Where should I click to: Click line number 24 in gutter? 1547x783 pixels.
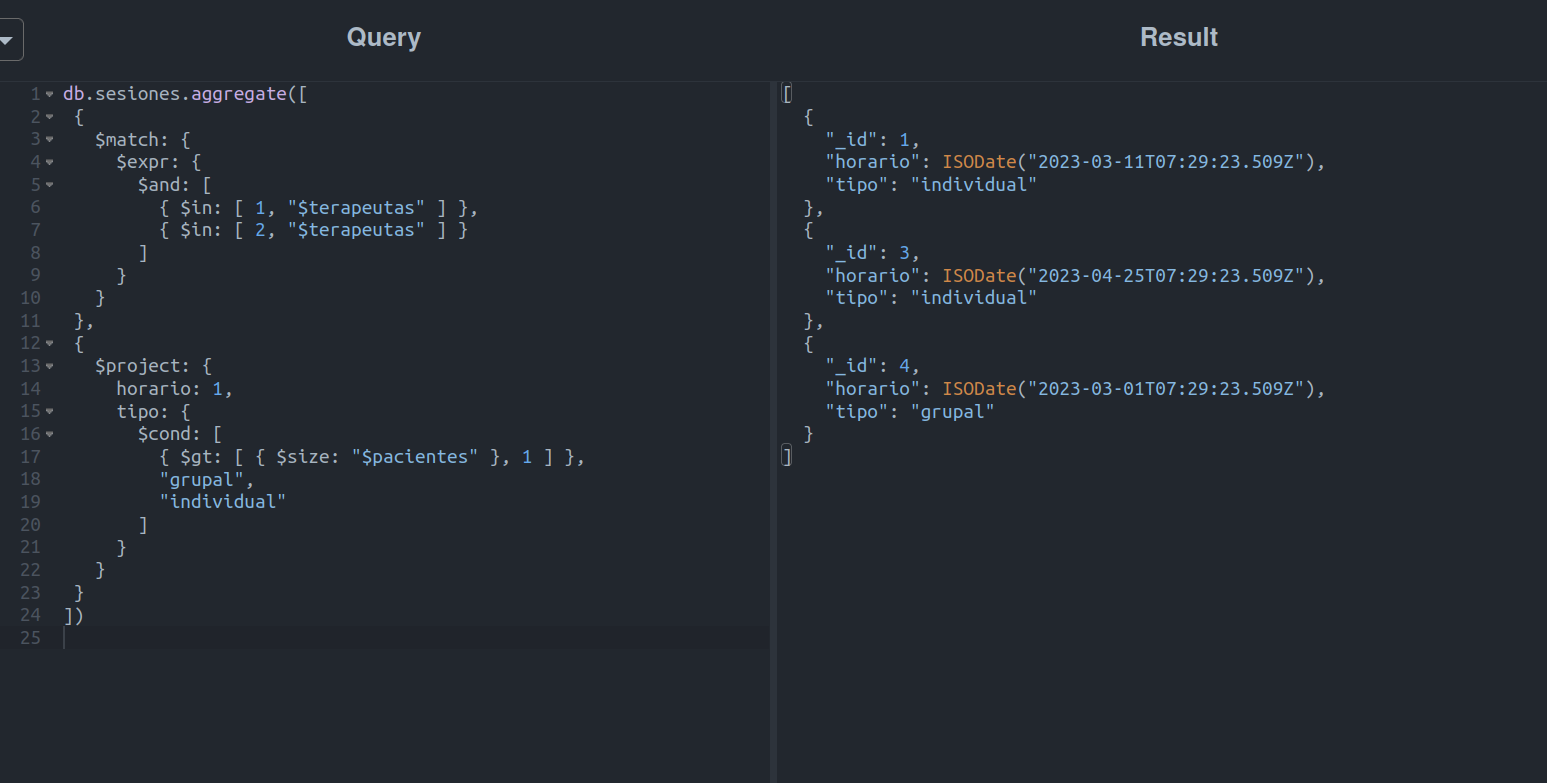30,614
